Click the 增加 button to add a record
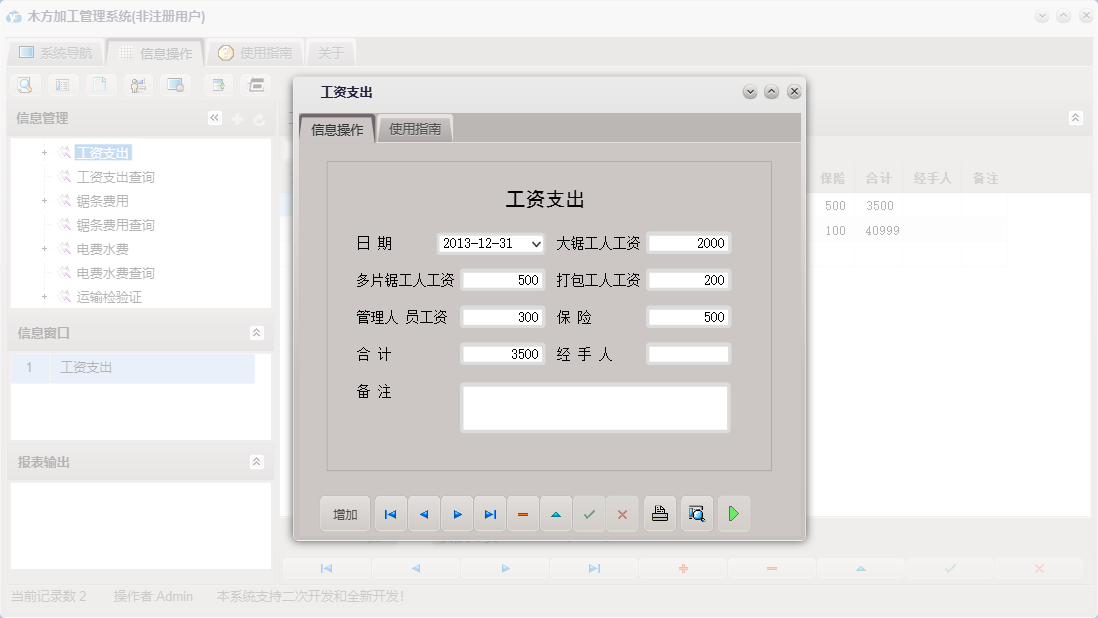Screen dimensions: 1098x618 pos(344,513)
